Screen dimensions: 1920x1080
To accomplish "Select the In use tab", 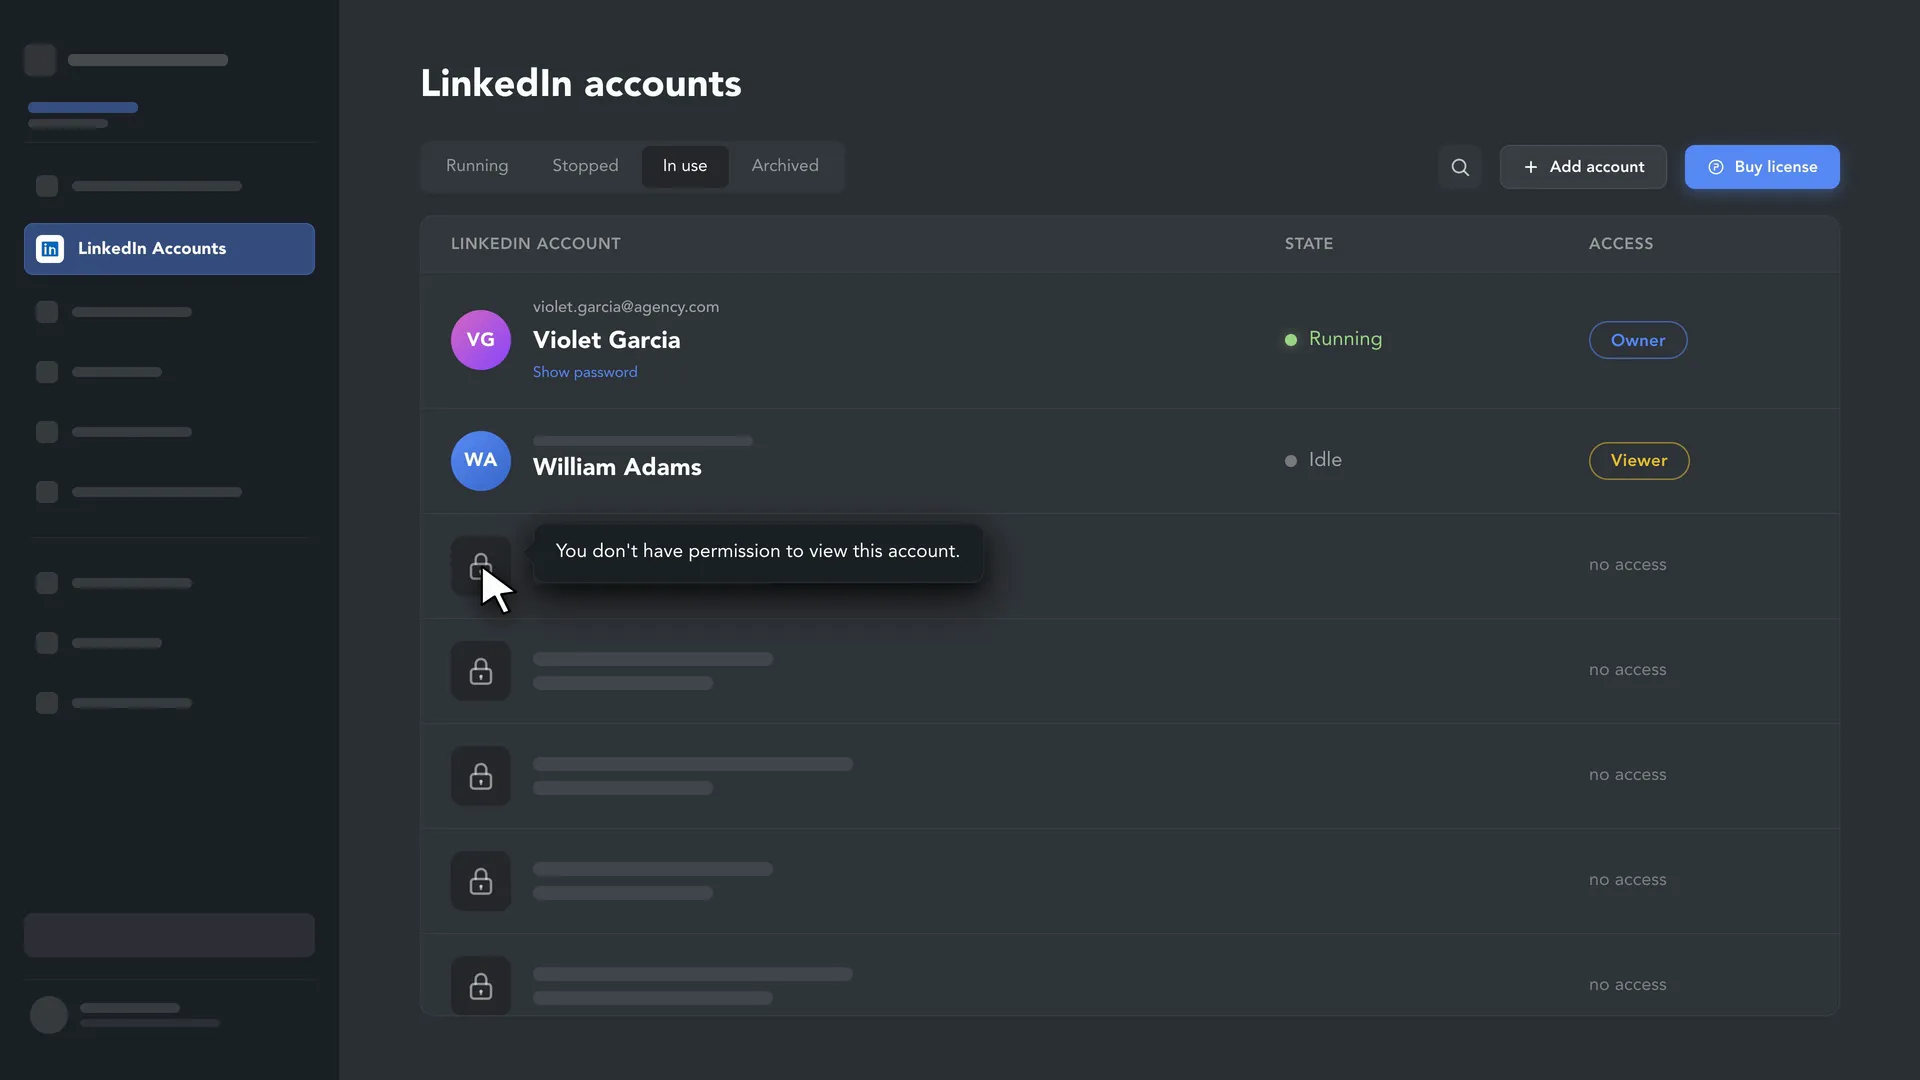I will 685,166.
